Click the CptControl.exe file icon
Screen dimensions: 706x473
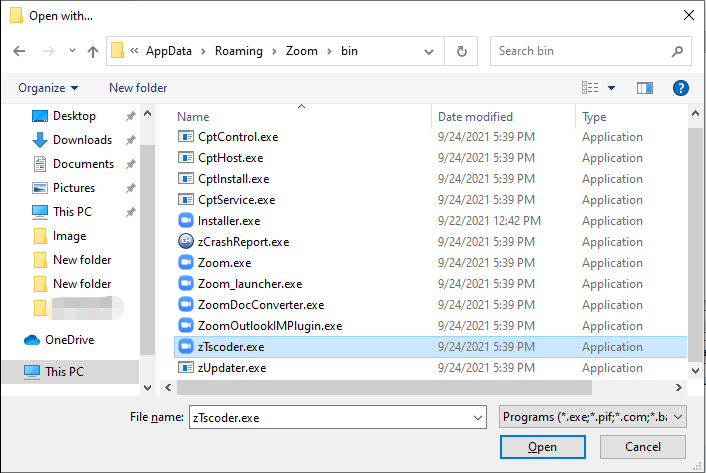point(186,136)
